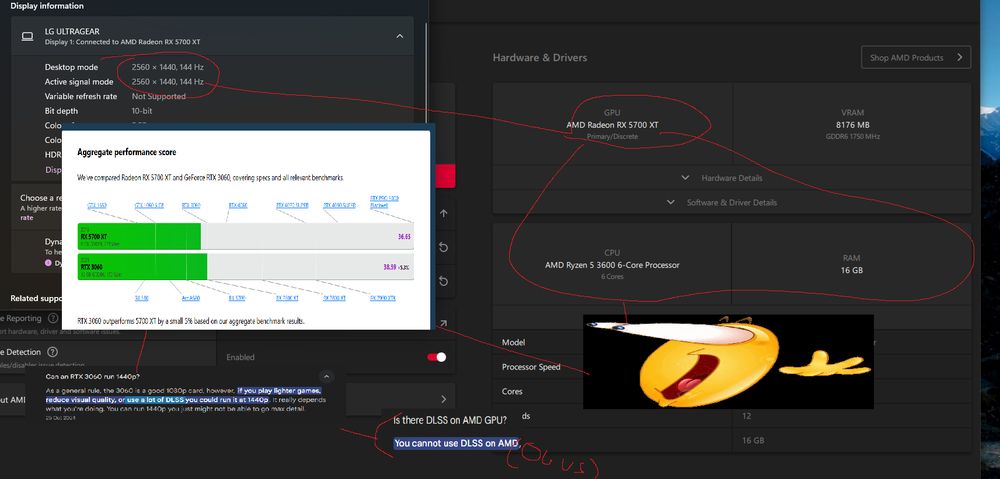The height and width of the screenshot is (479, 1000).
Task: Click 'AMD Radeon RX 5700 XT' GPU tile
Action: [x=612, y=124]
